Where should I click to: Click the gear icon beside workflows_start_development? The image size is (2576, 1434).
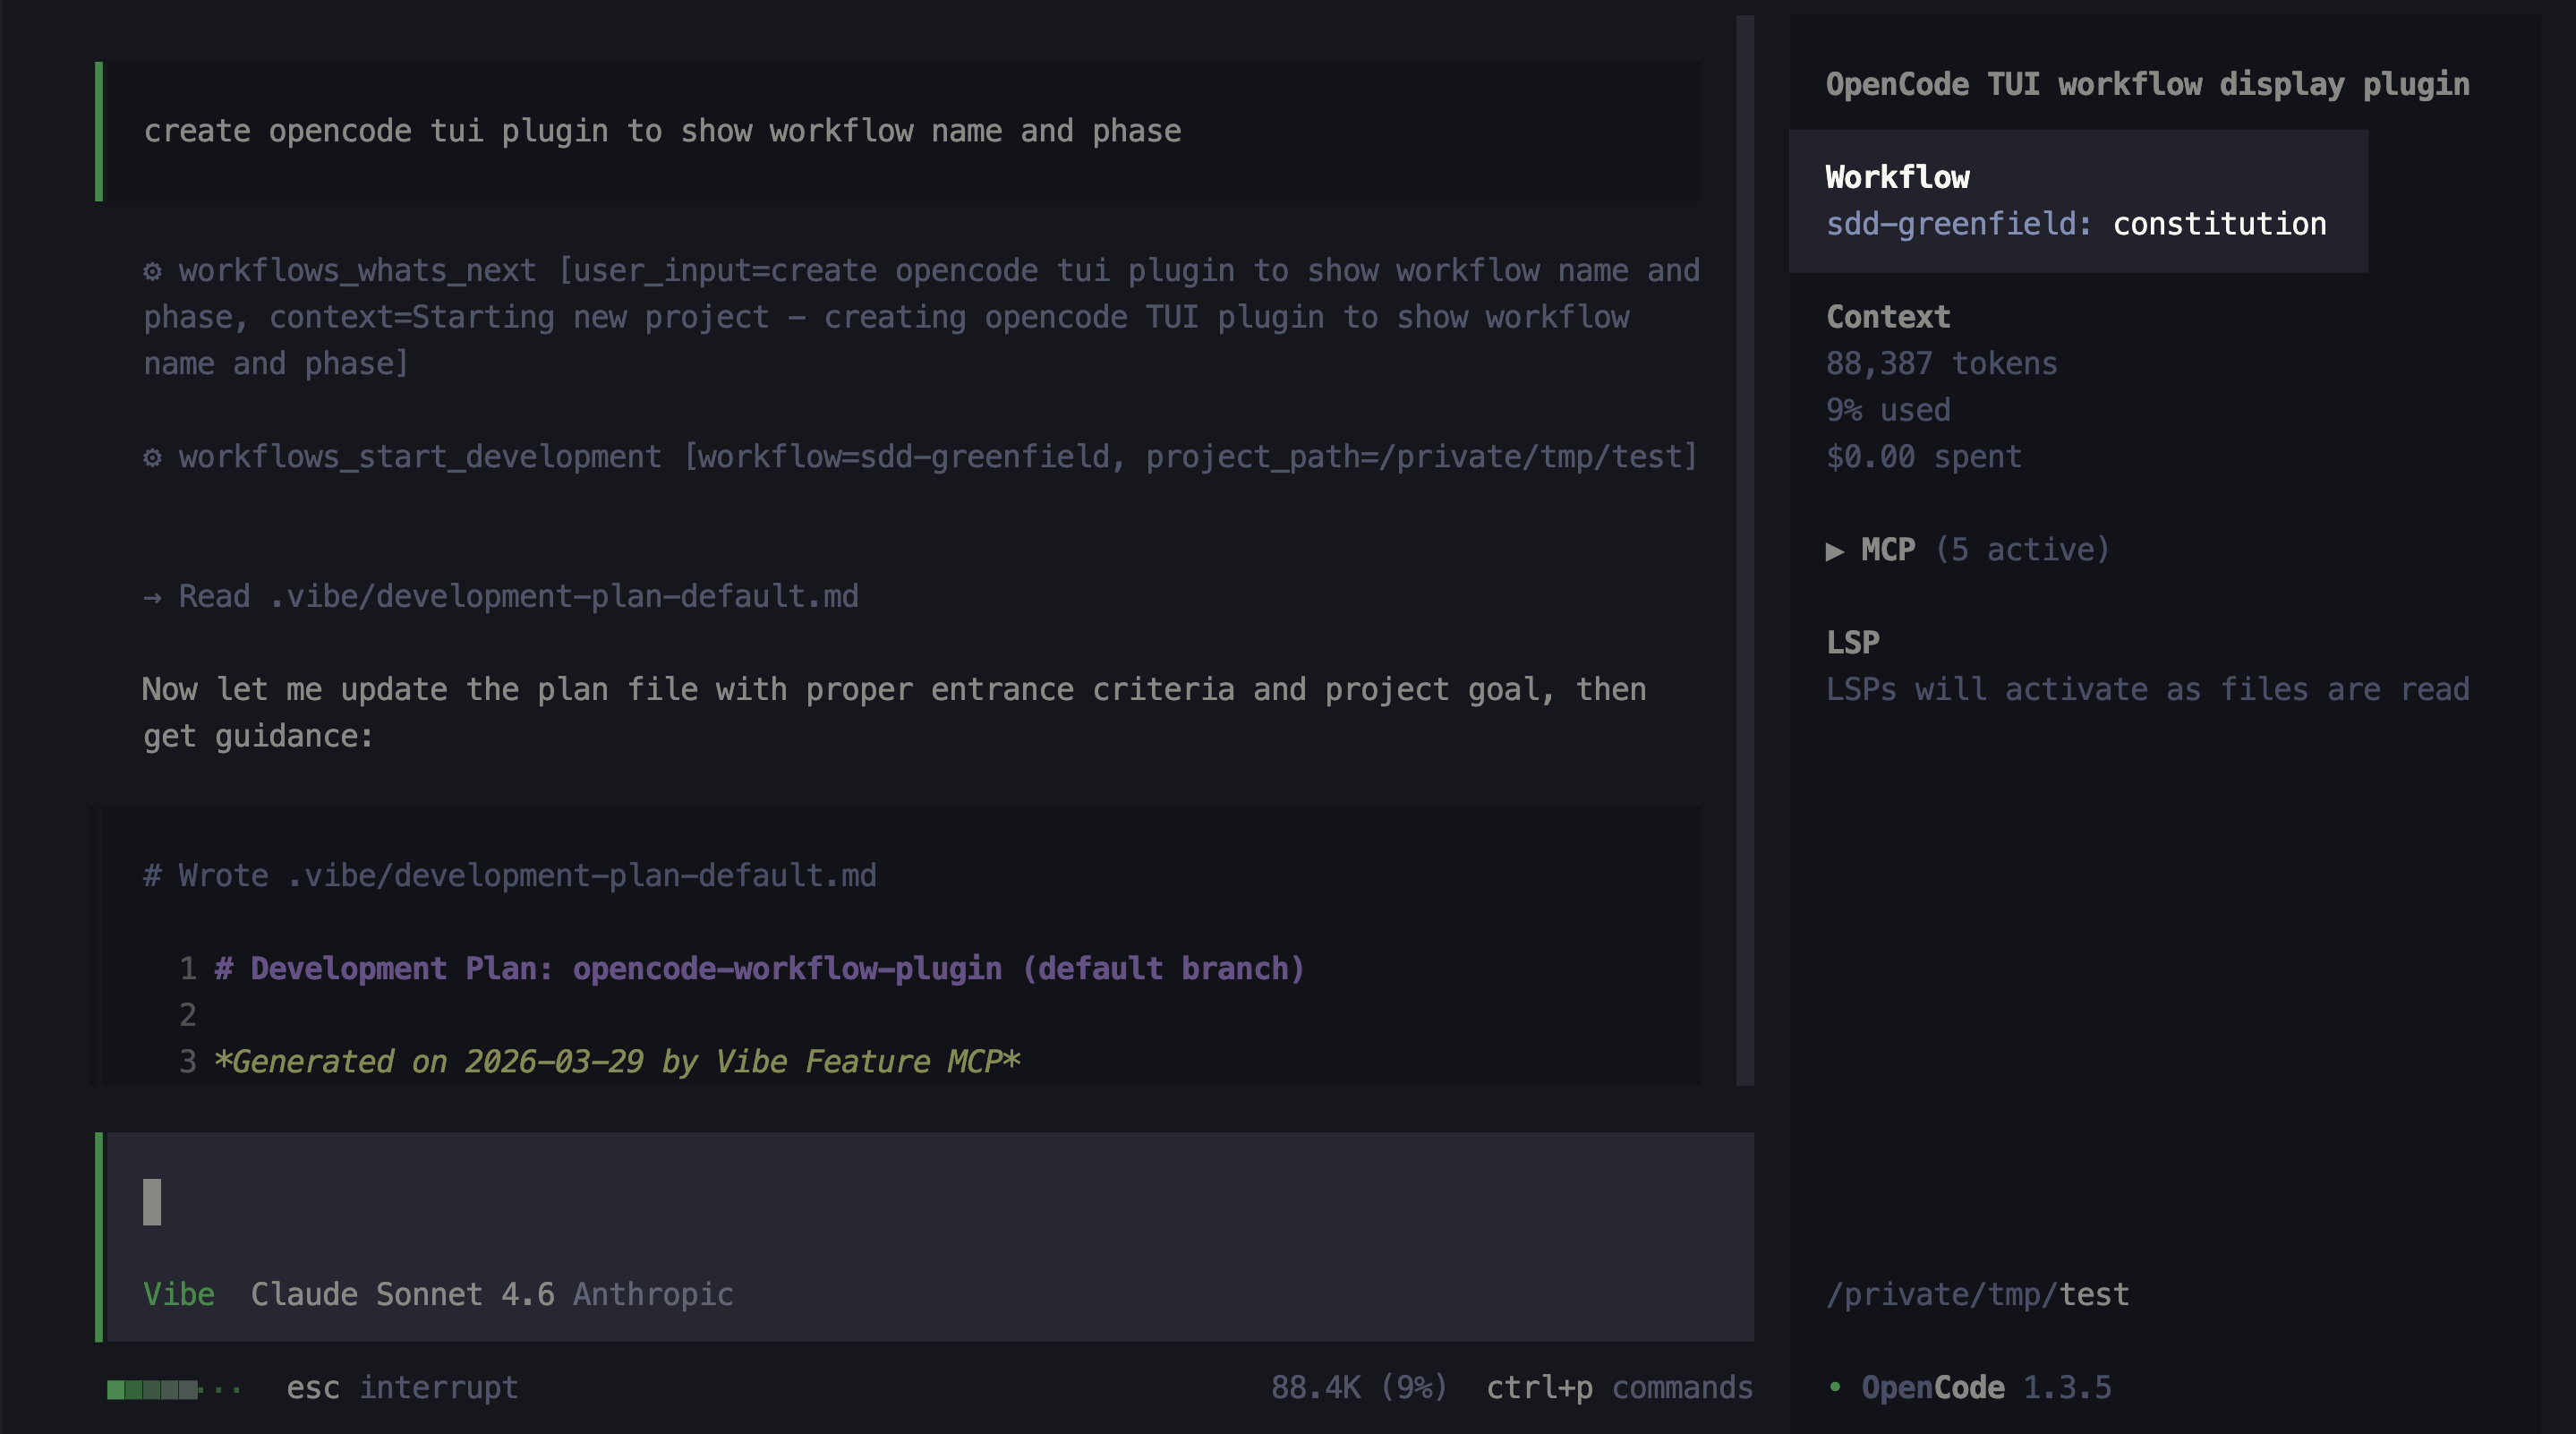(152, 457)
